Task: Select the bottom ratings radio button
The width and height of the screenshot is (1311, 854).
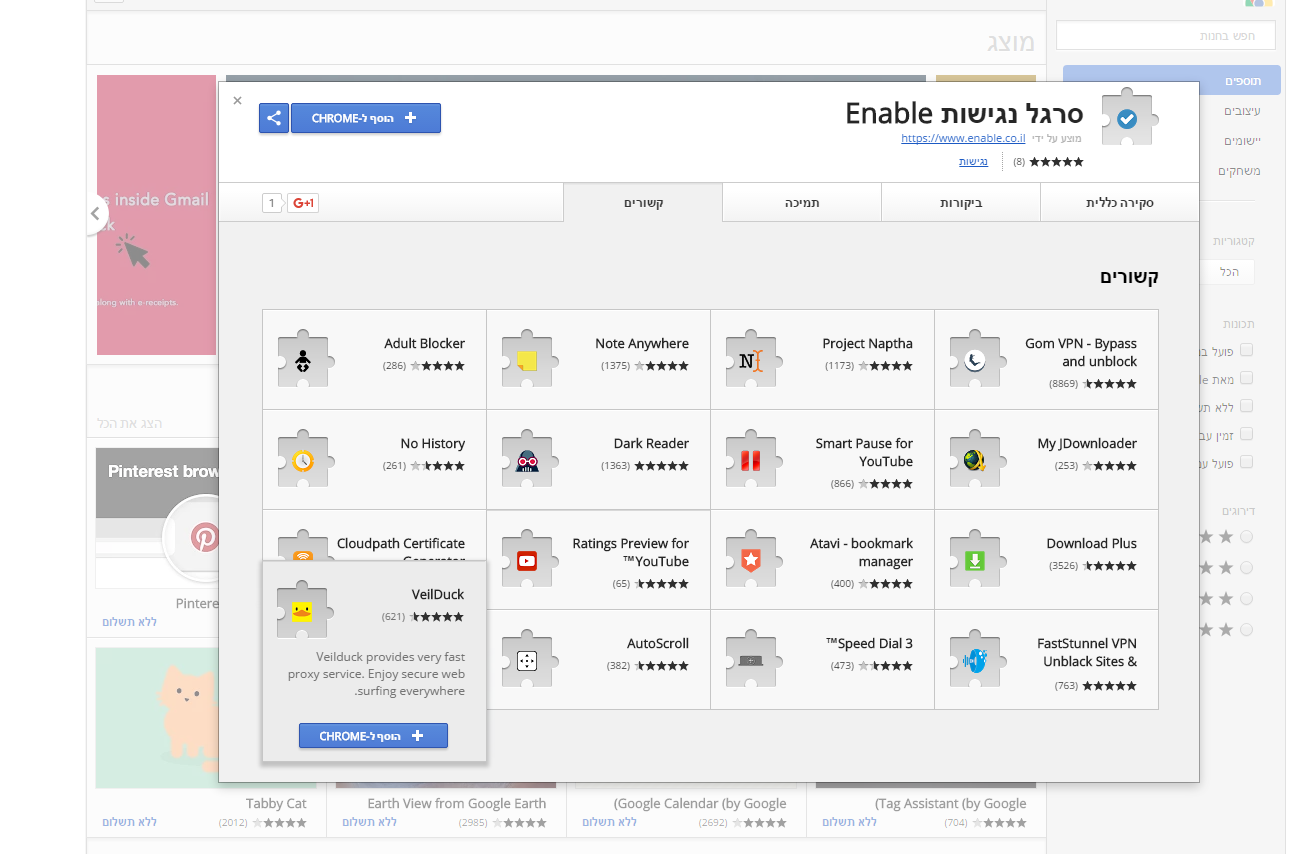Action: click(x=1246, y=629)
